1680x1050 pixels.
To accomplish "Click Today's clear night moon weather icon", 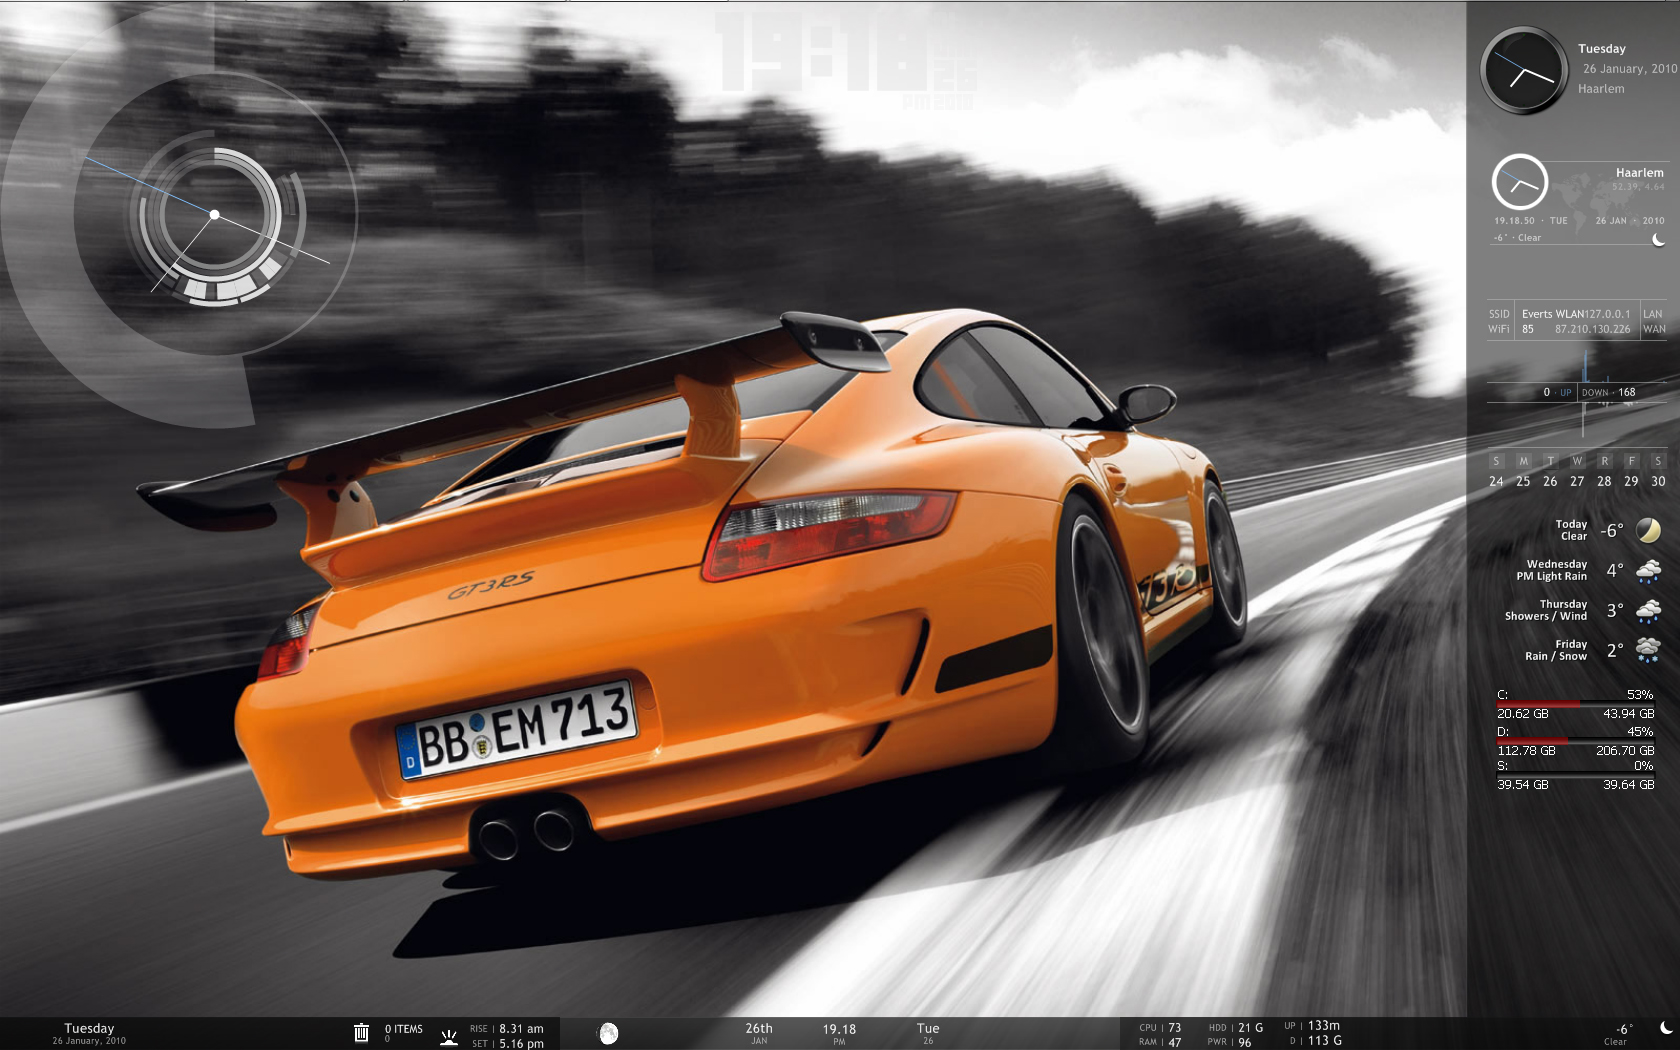I will pos(1648,530).
